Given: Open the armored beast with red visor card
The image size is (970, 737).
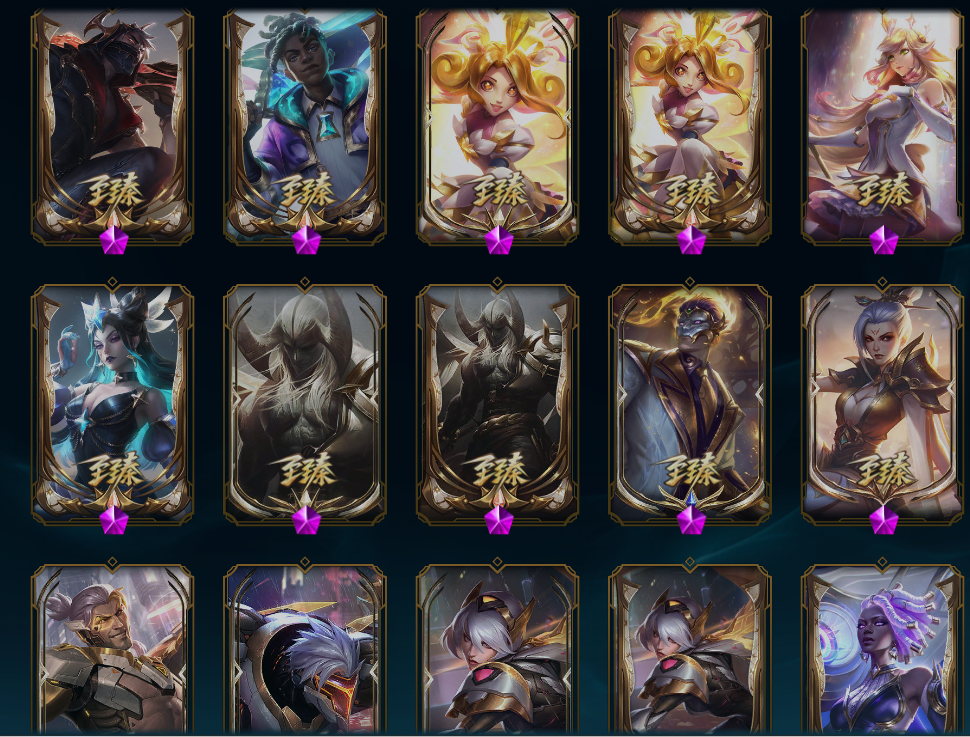Looking at the screenshot, I should [x=305, y=649].
